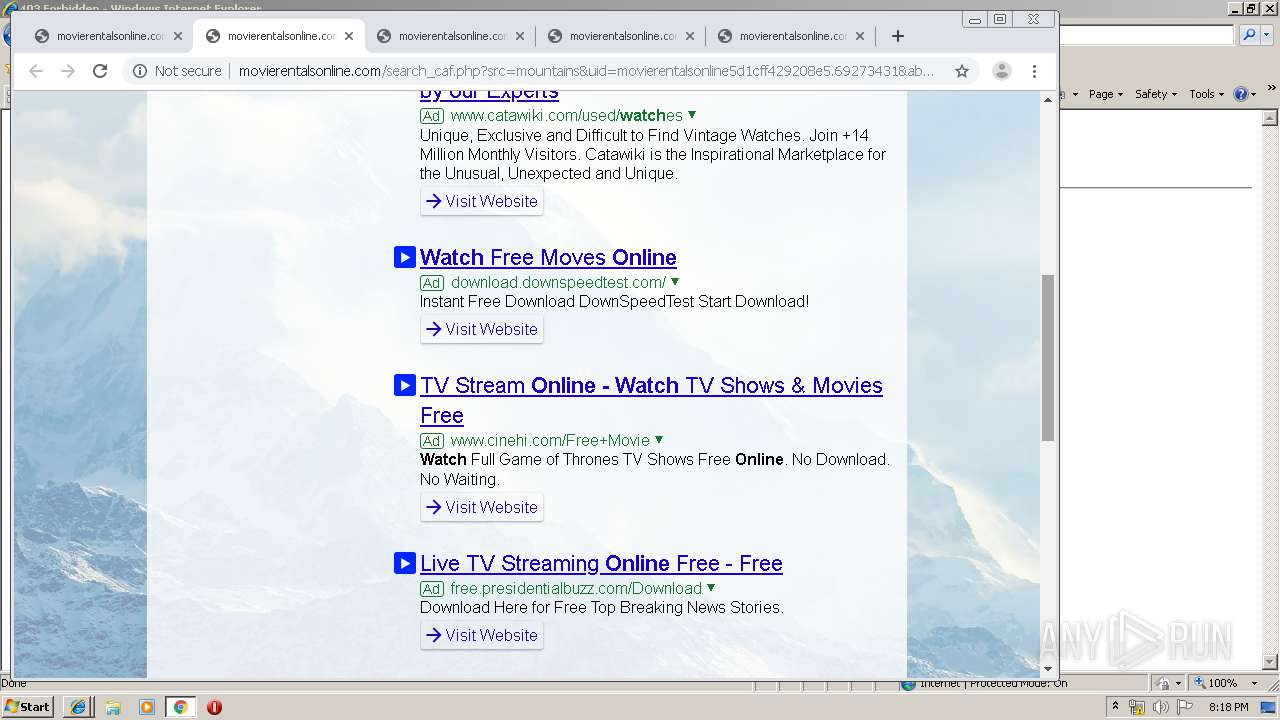The image size is (1280, 720).
Task: Click Chrome's forward navigation arrow
Action: click(68, 71)
